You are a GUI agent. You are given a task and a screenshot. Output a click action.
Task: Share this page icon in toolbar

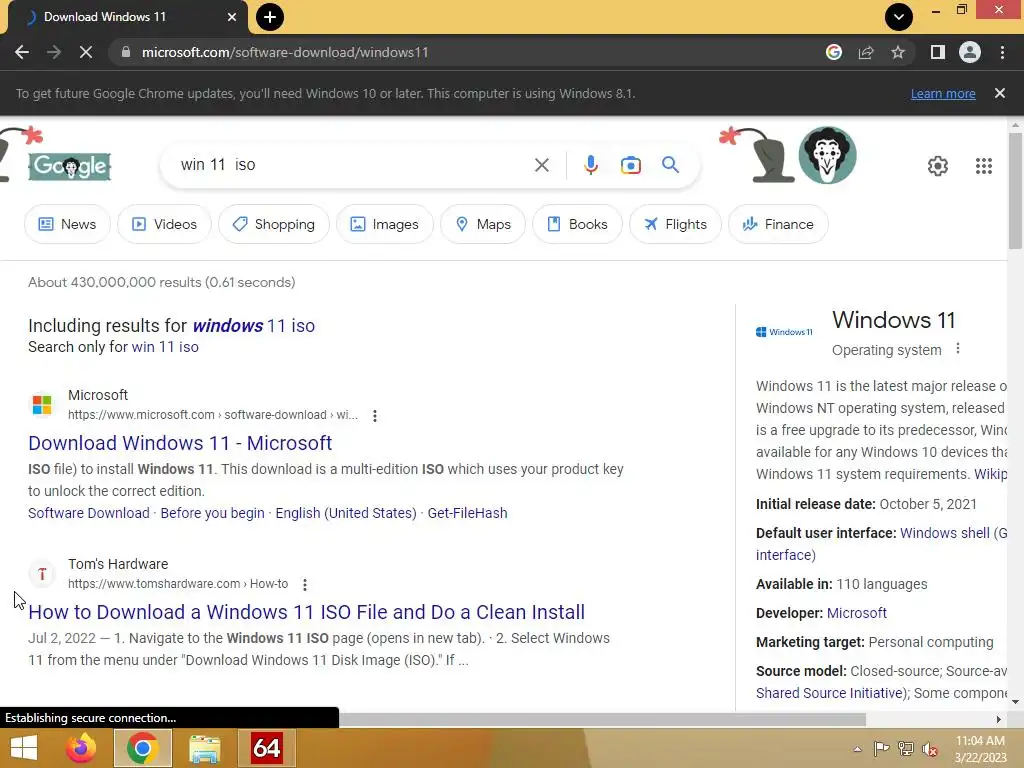point(866,52)
